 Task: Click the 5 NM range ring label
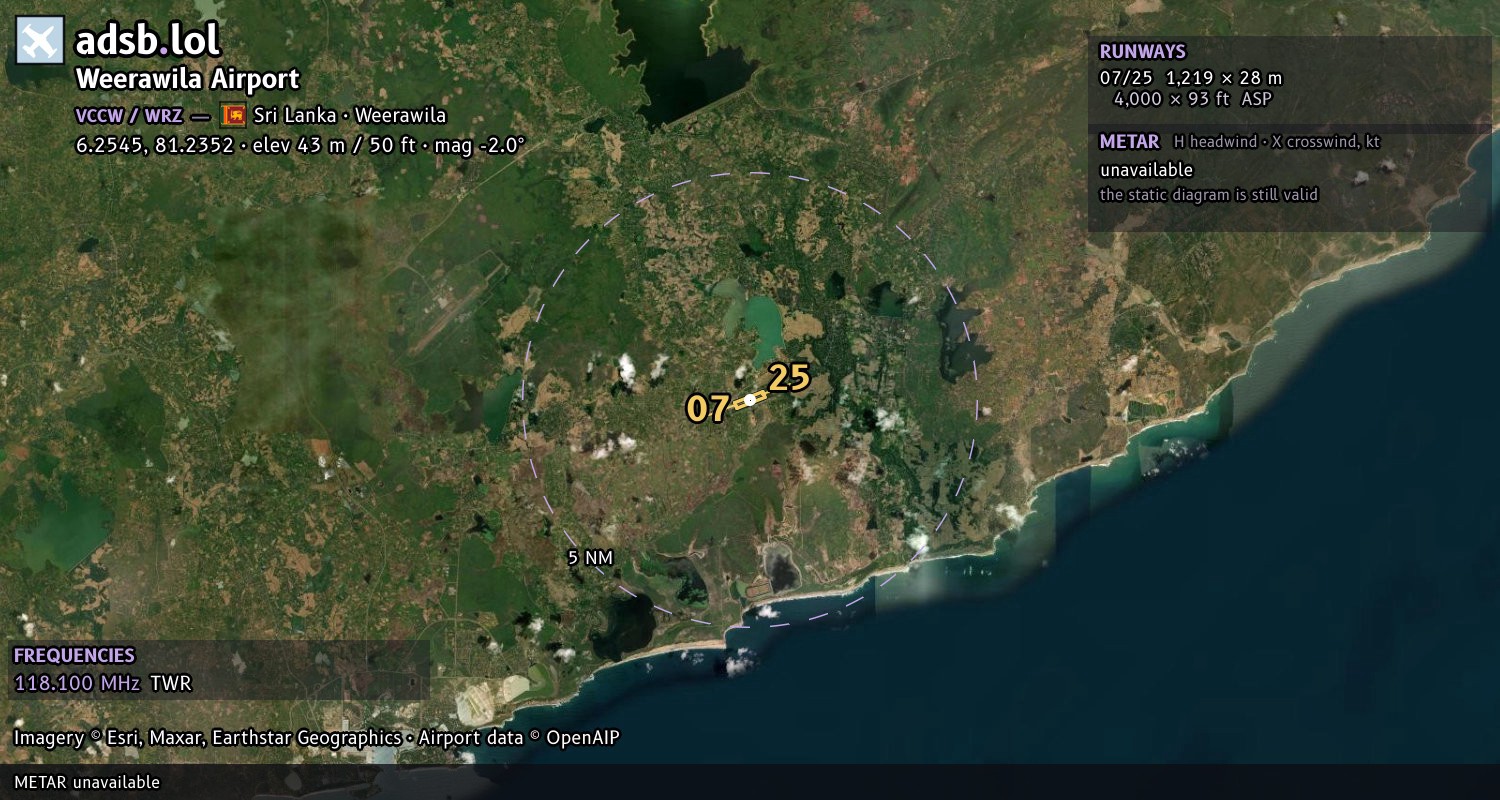tap(590, 558)
